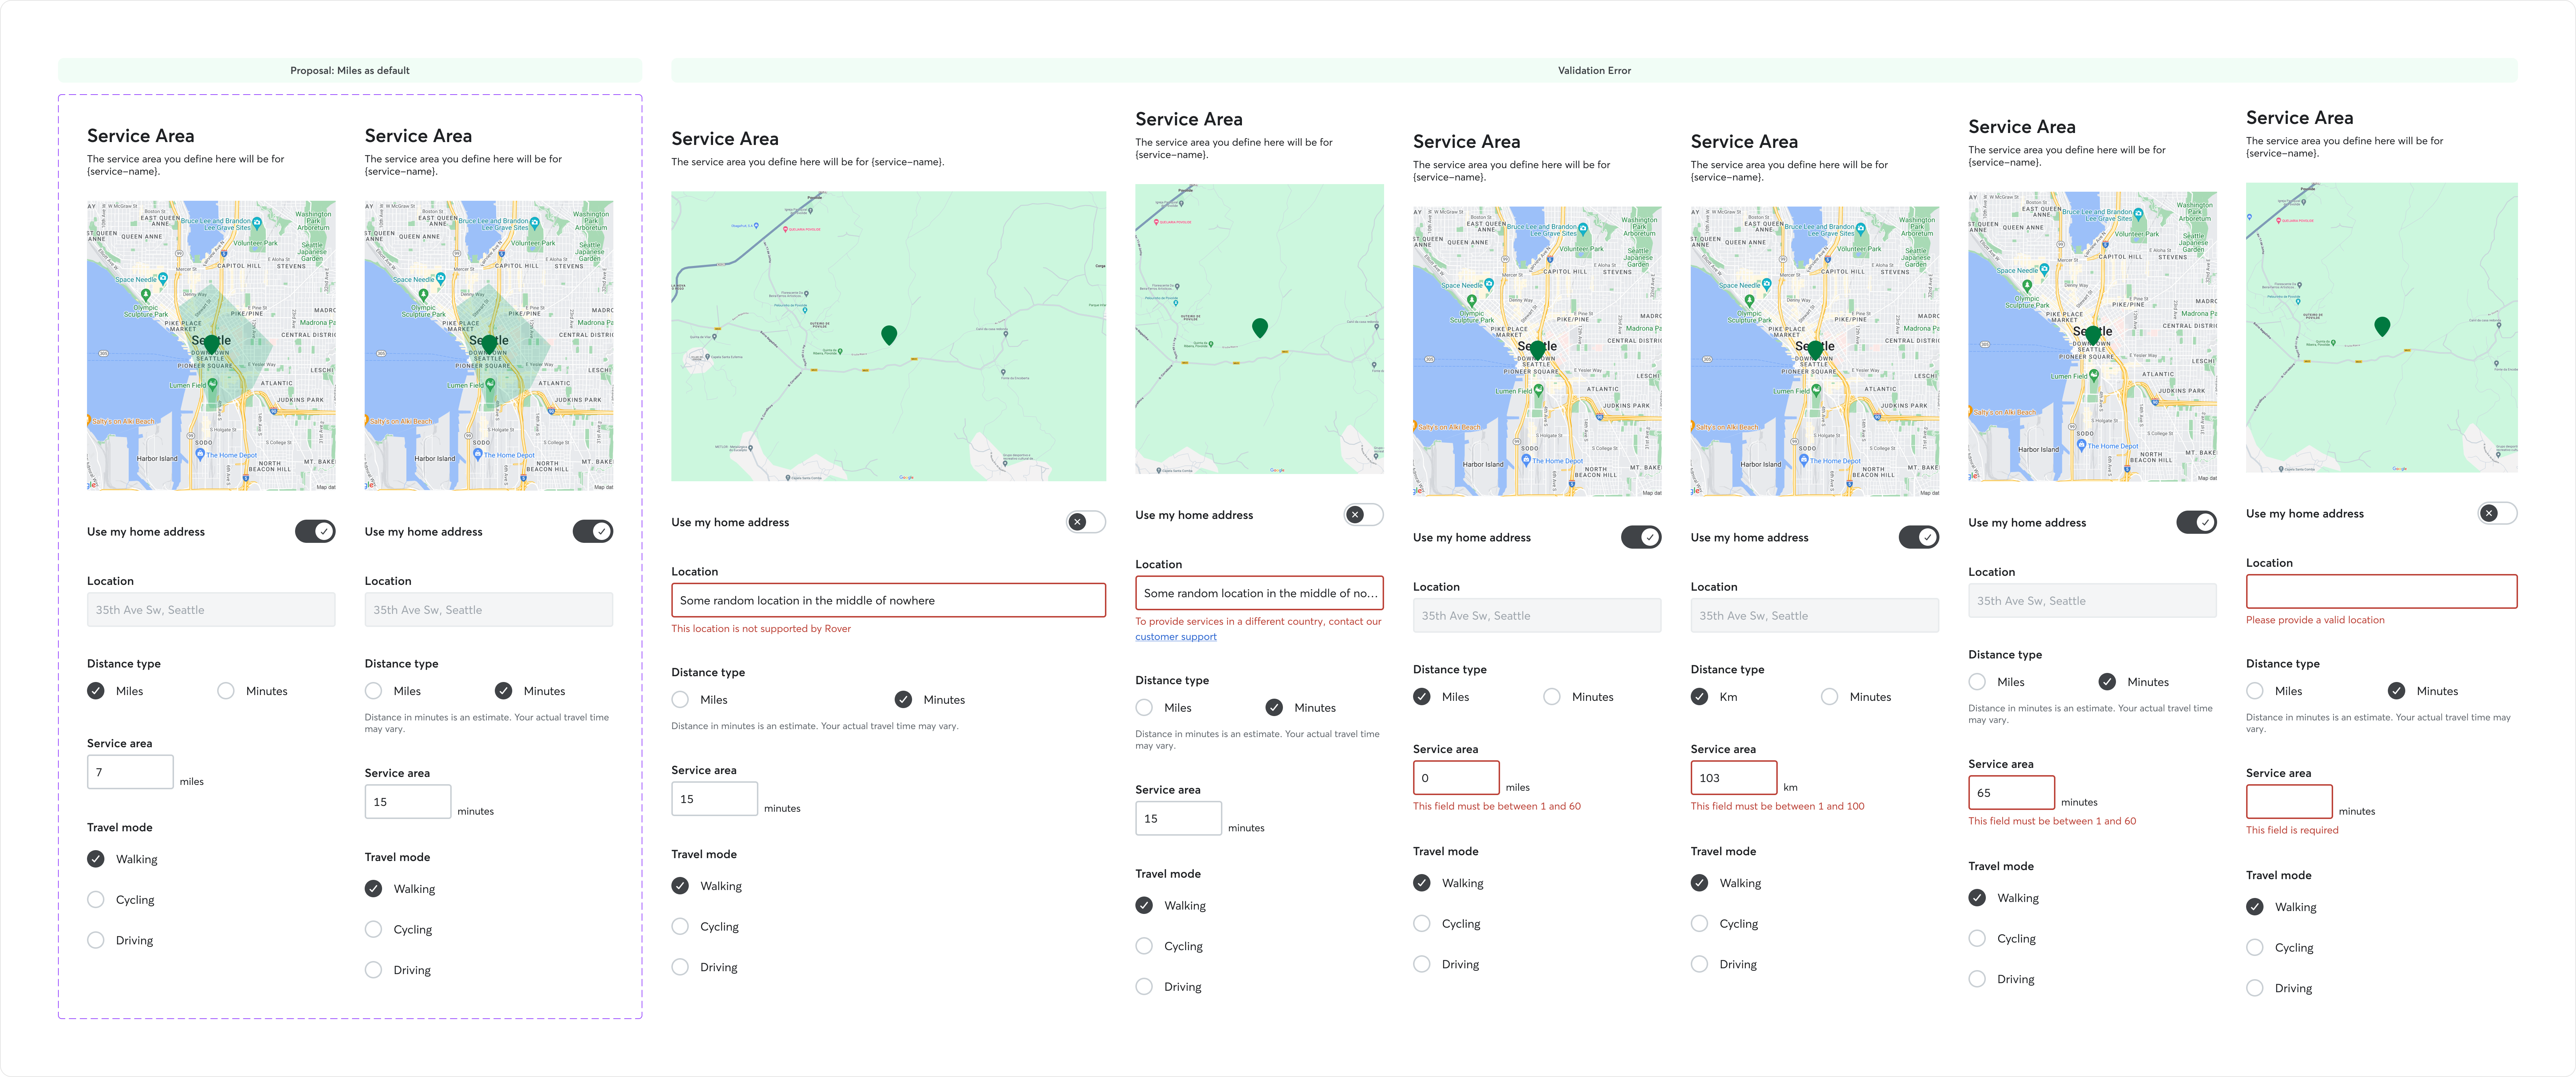Image resolution: width=2576 pixels, height=1077 pixels.
Task: Click 'This field is required' error text
Action: point(2292,830)
